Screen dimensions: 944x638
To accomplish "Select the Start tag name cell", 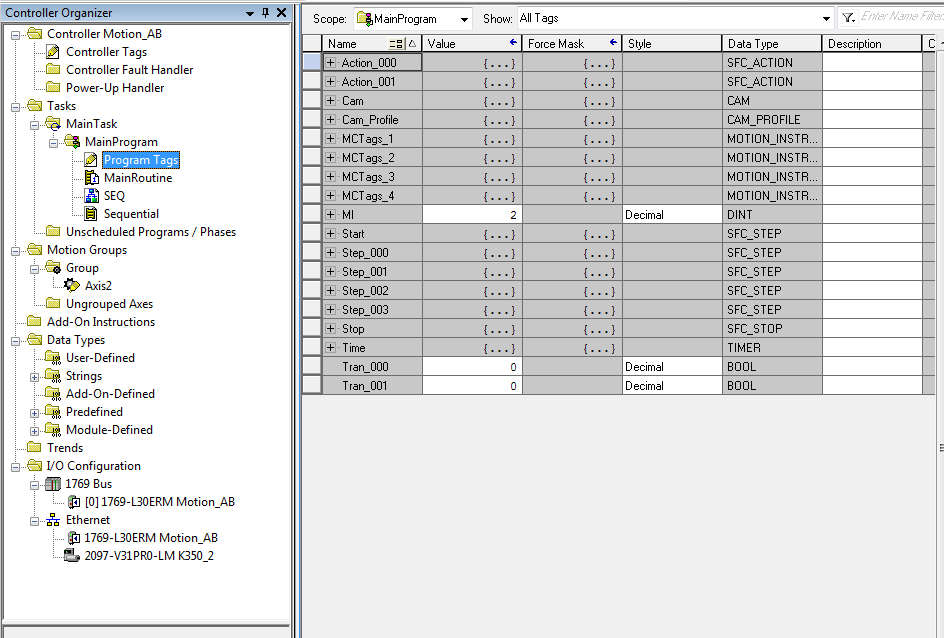I will (x=372, y=234).
